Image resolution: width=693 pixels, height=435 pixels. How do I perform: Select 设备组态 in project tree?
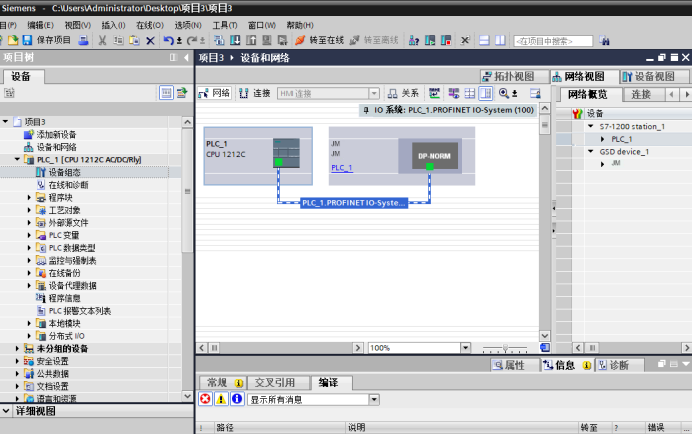click(x=65, y=172)
